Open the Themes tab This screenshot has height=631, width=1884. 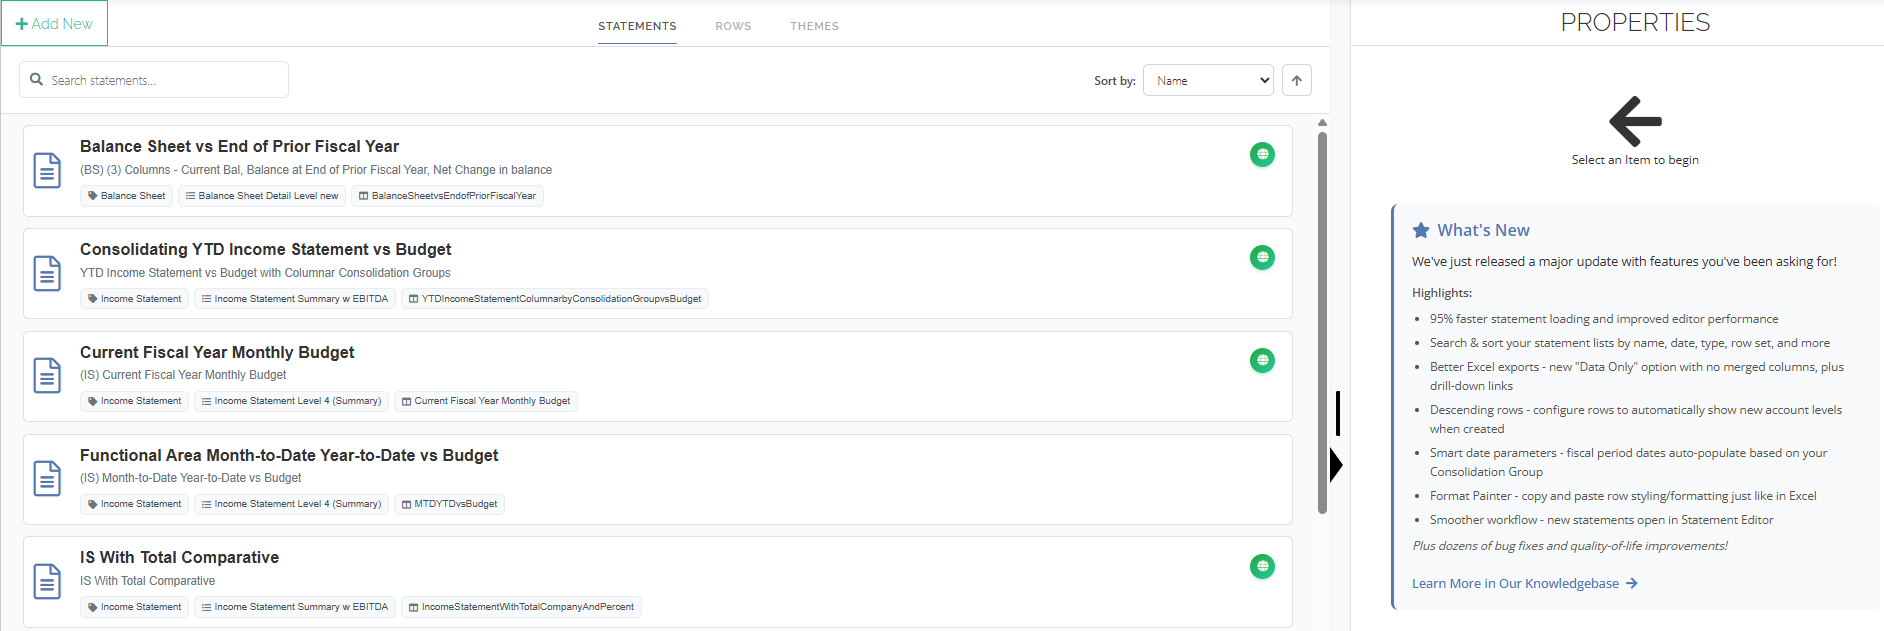point(814,26)
